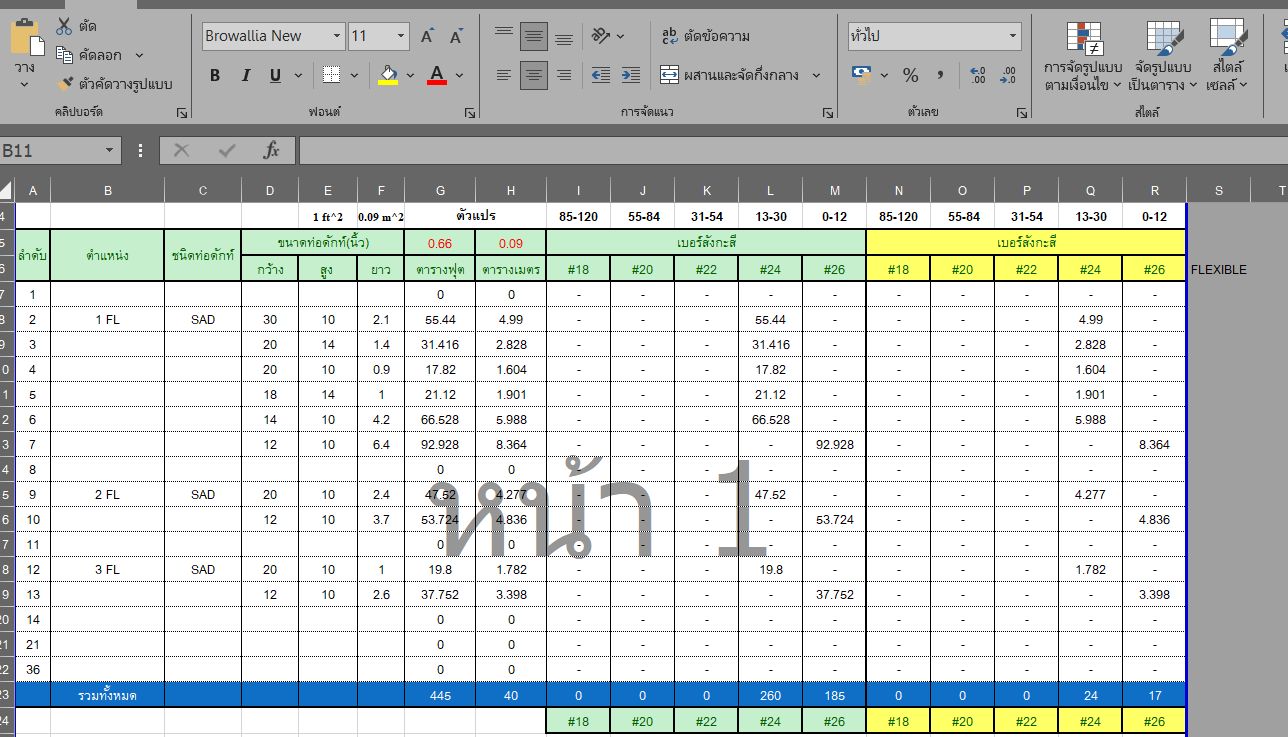Image resolution: width=1288 pixels, height=737 pixels.
Task: Select the Format Painter brush
Action: (67, 83)
